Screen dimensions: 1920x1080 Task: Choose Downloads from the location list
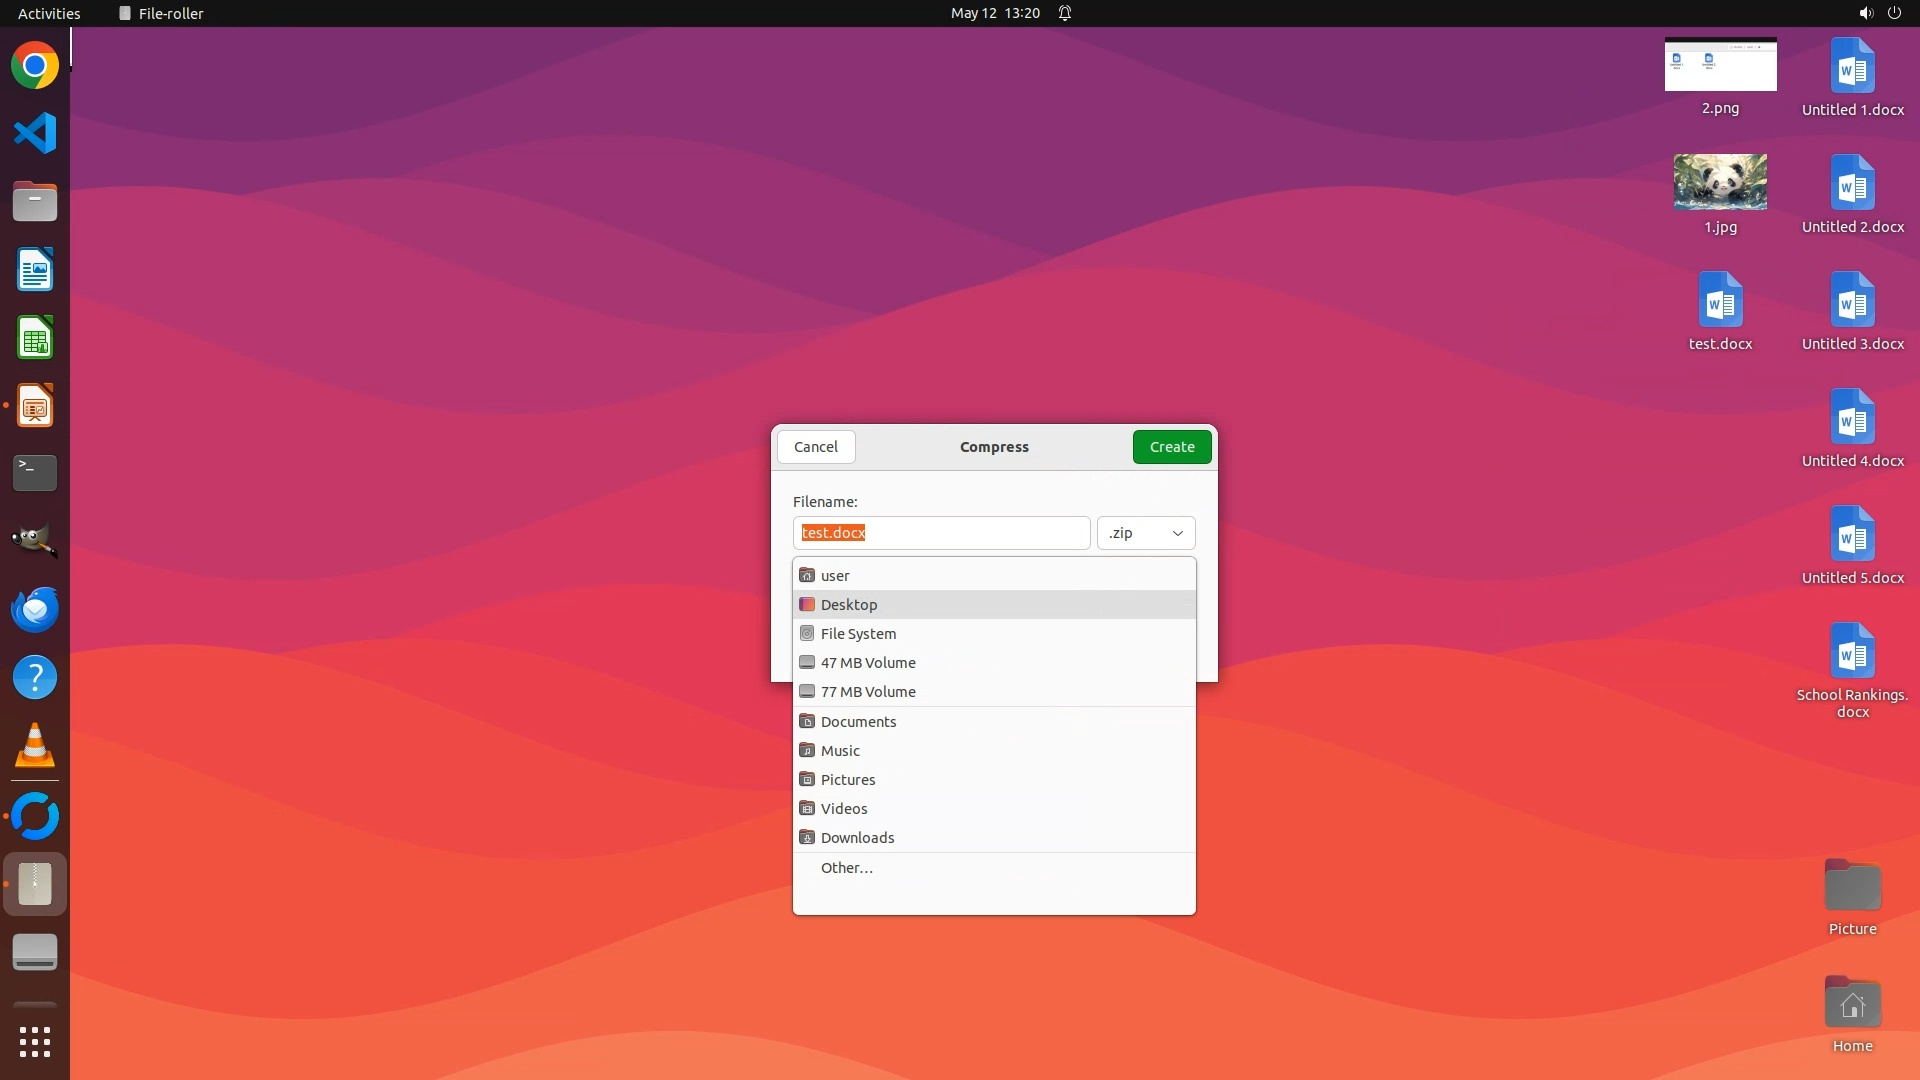point(857,838)
